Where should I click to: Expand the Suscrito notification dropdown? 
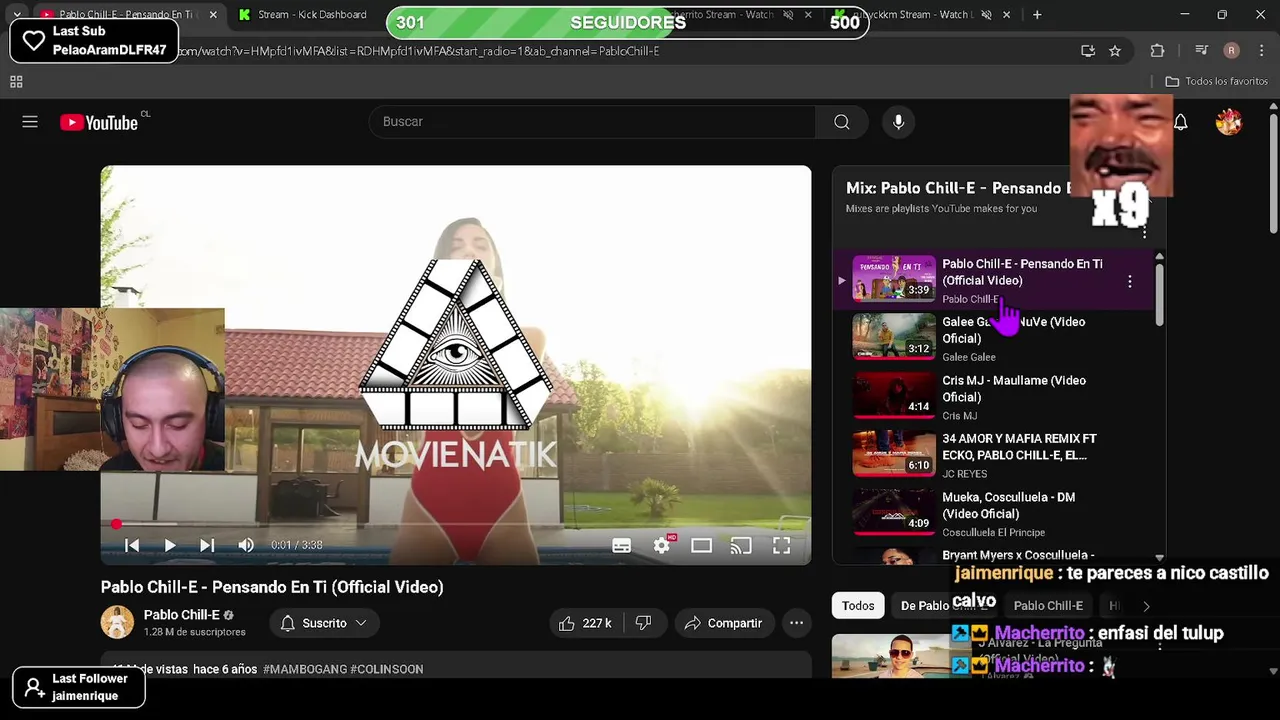coord(323,623)
